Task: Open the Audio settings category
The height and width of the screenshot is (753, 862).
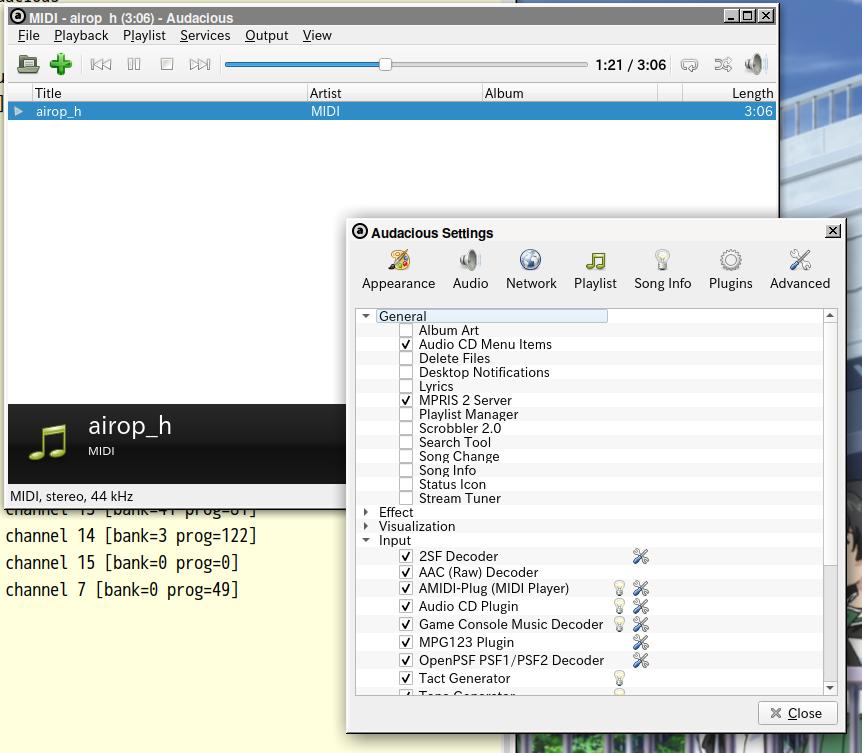Action: [x=471, y=269]
